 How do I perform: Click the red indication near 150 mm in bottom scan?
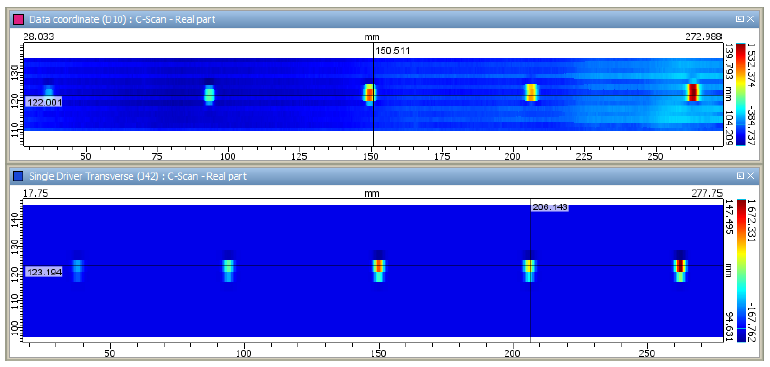[x=378, y=266]
